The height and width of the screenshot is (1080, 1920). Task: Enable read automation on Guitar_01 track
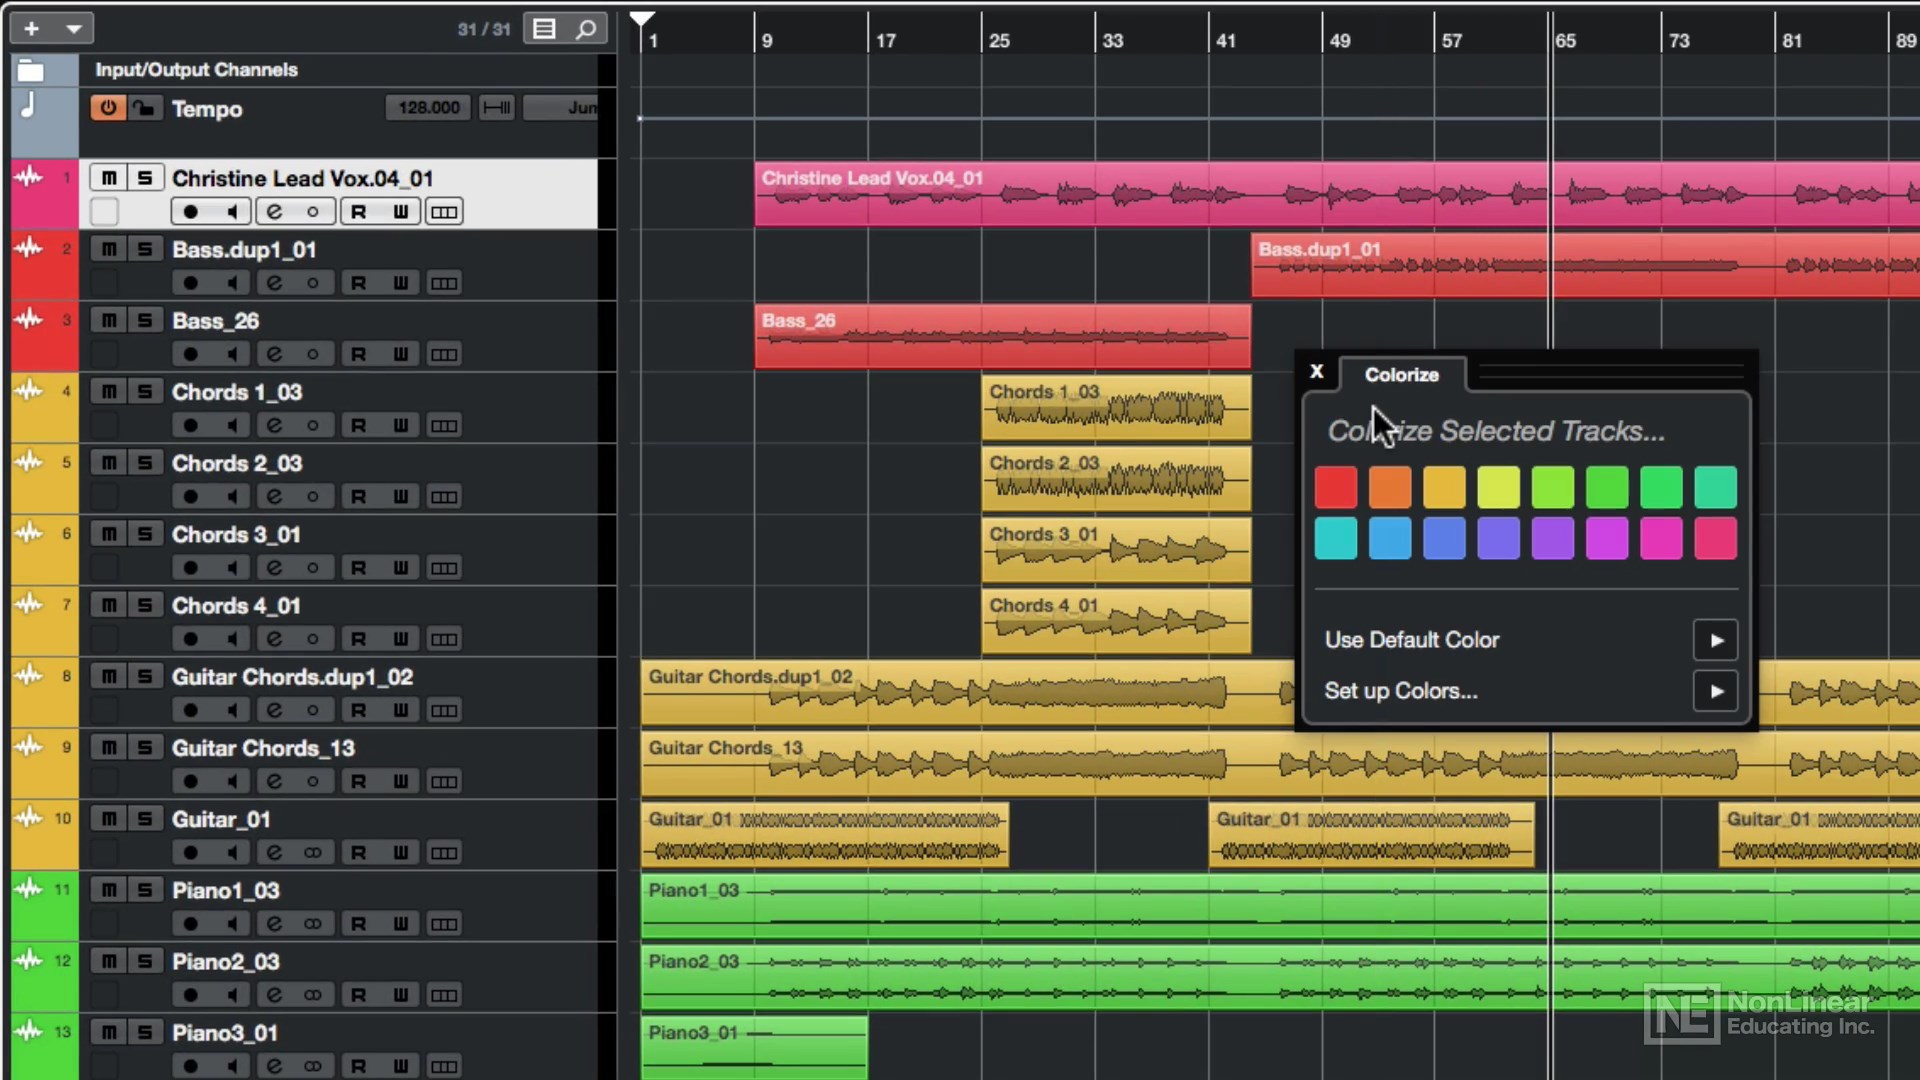[x=358, y=853]
